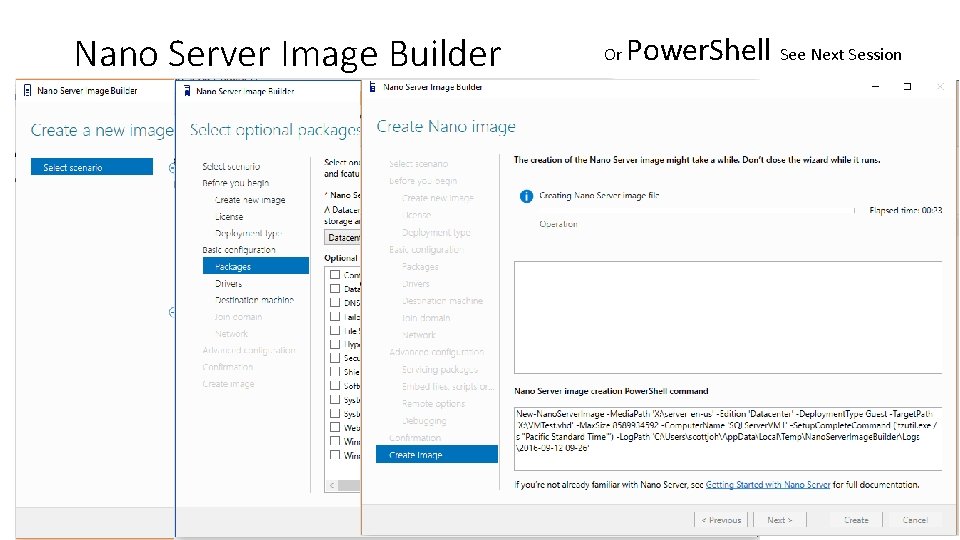Select the 'Web...' package checkbox

(335, 427)
